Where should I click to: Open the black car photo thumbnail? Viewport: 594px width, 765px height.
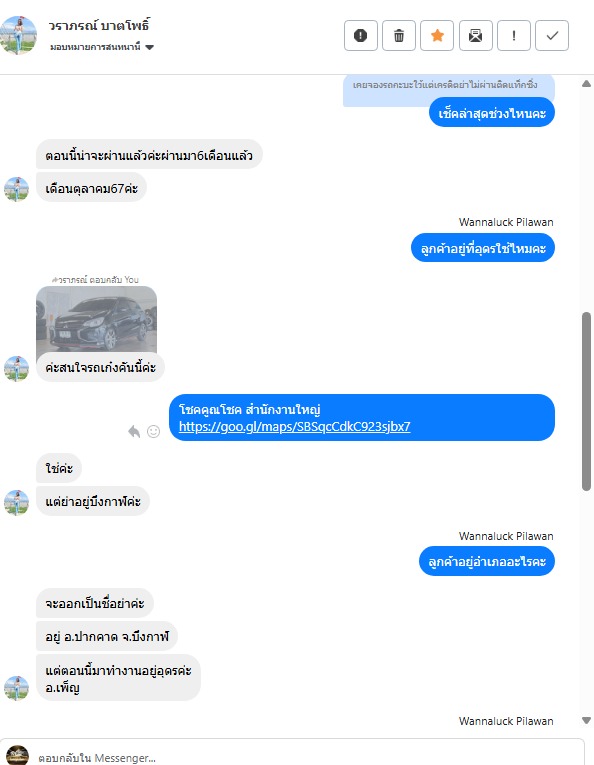click(x=97, y=319)
